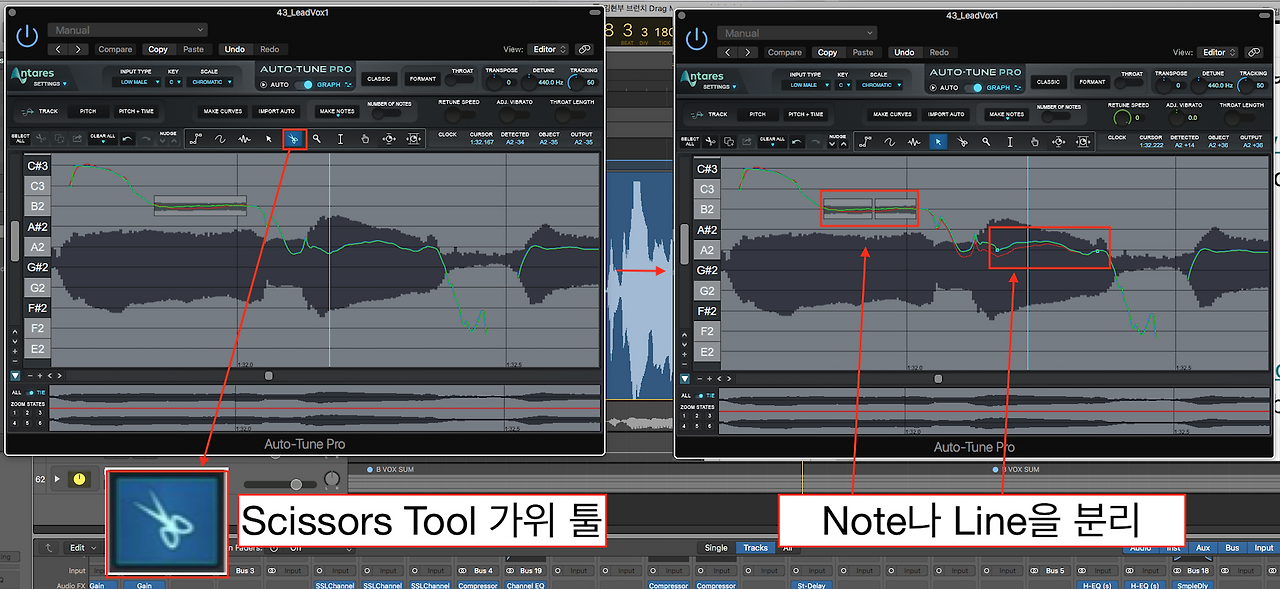
Task: Click Compare in the left window header
Action: pyautogui.click(x=115, y=49)
